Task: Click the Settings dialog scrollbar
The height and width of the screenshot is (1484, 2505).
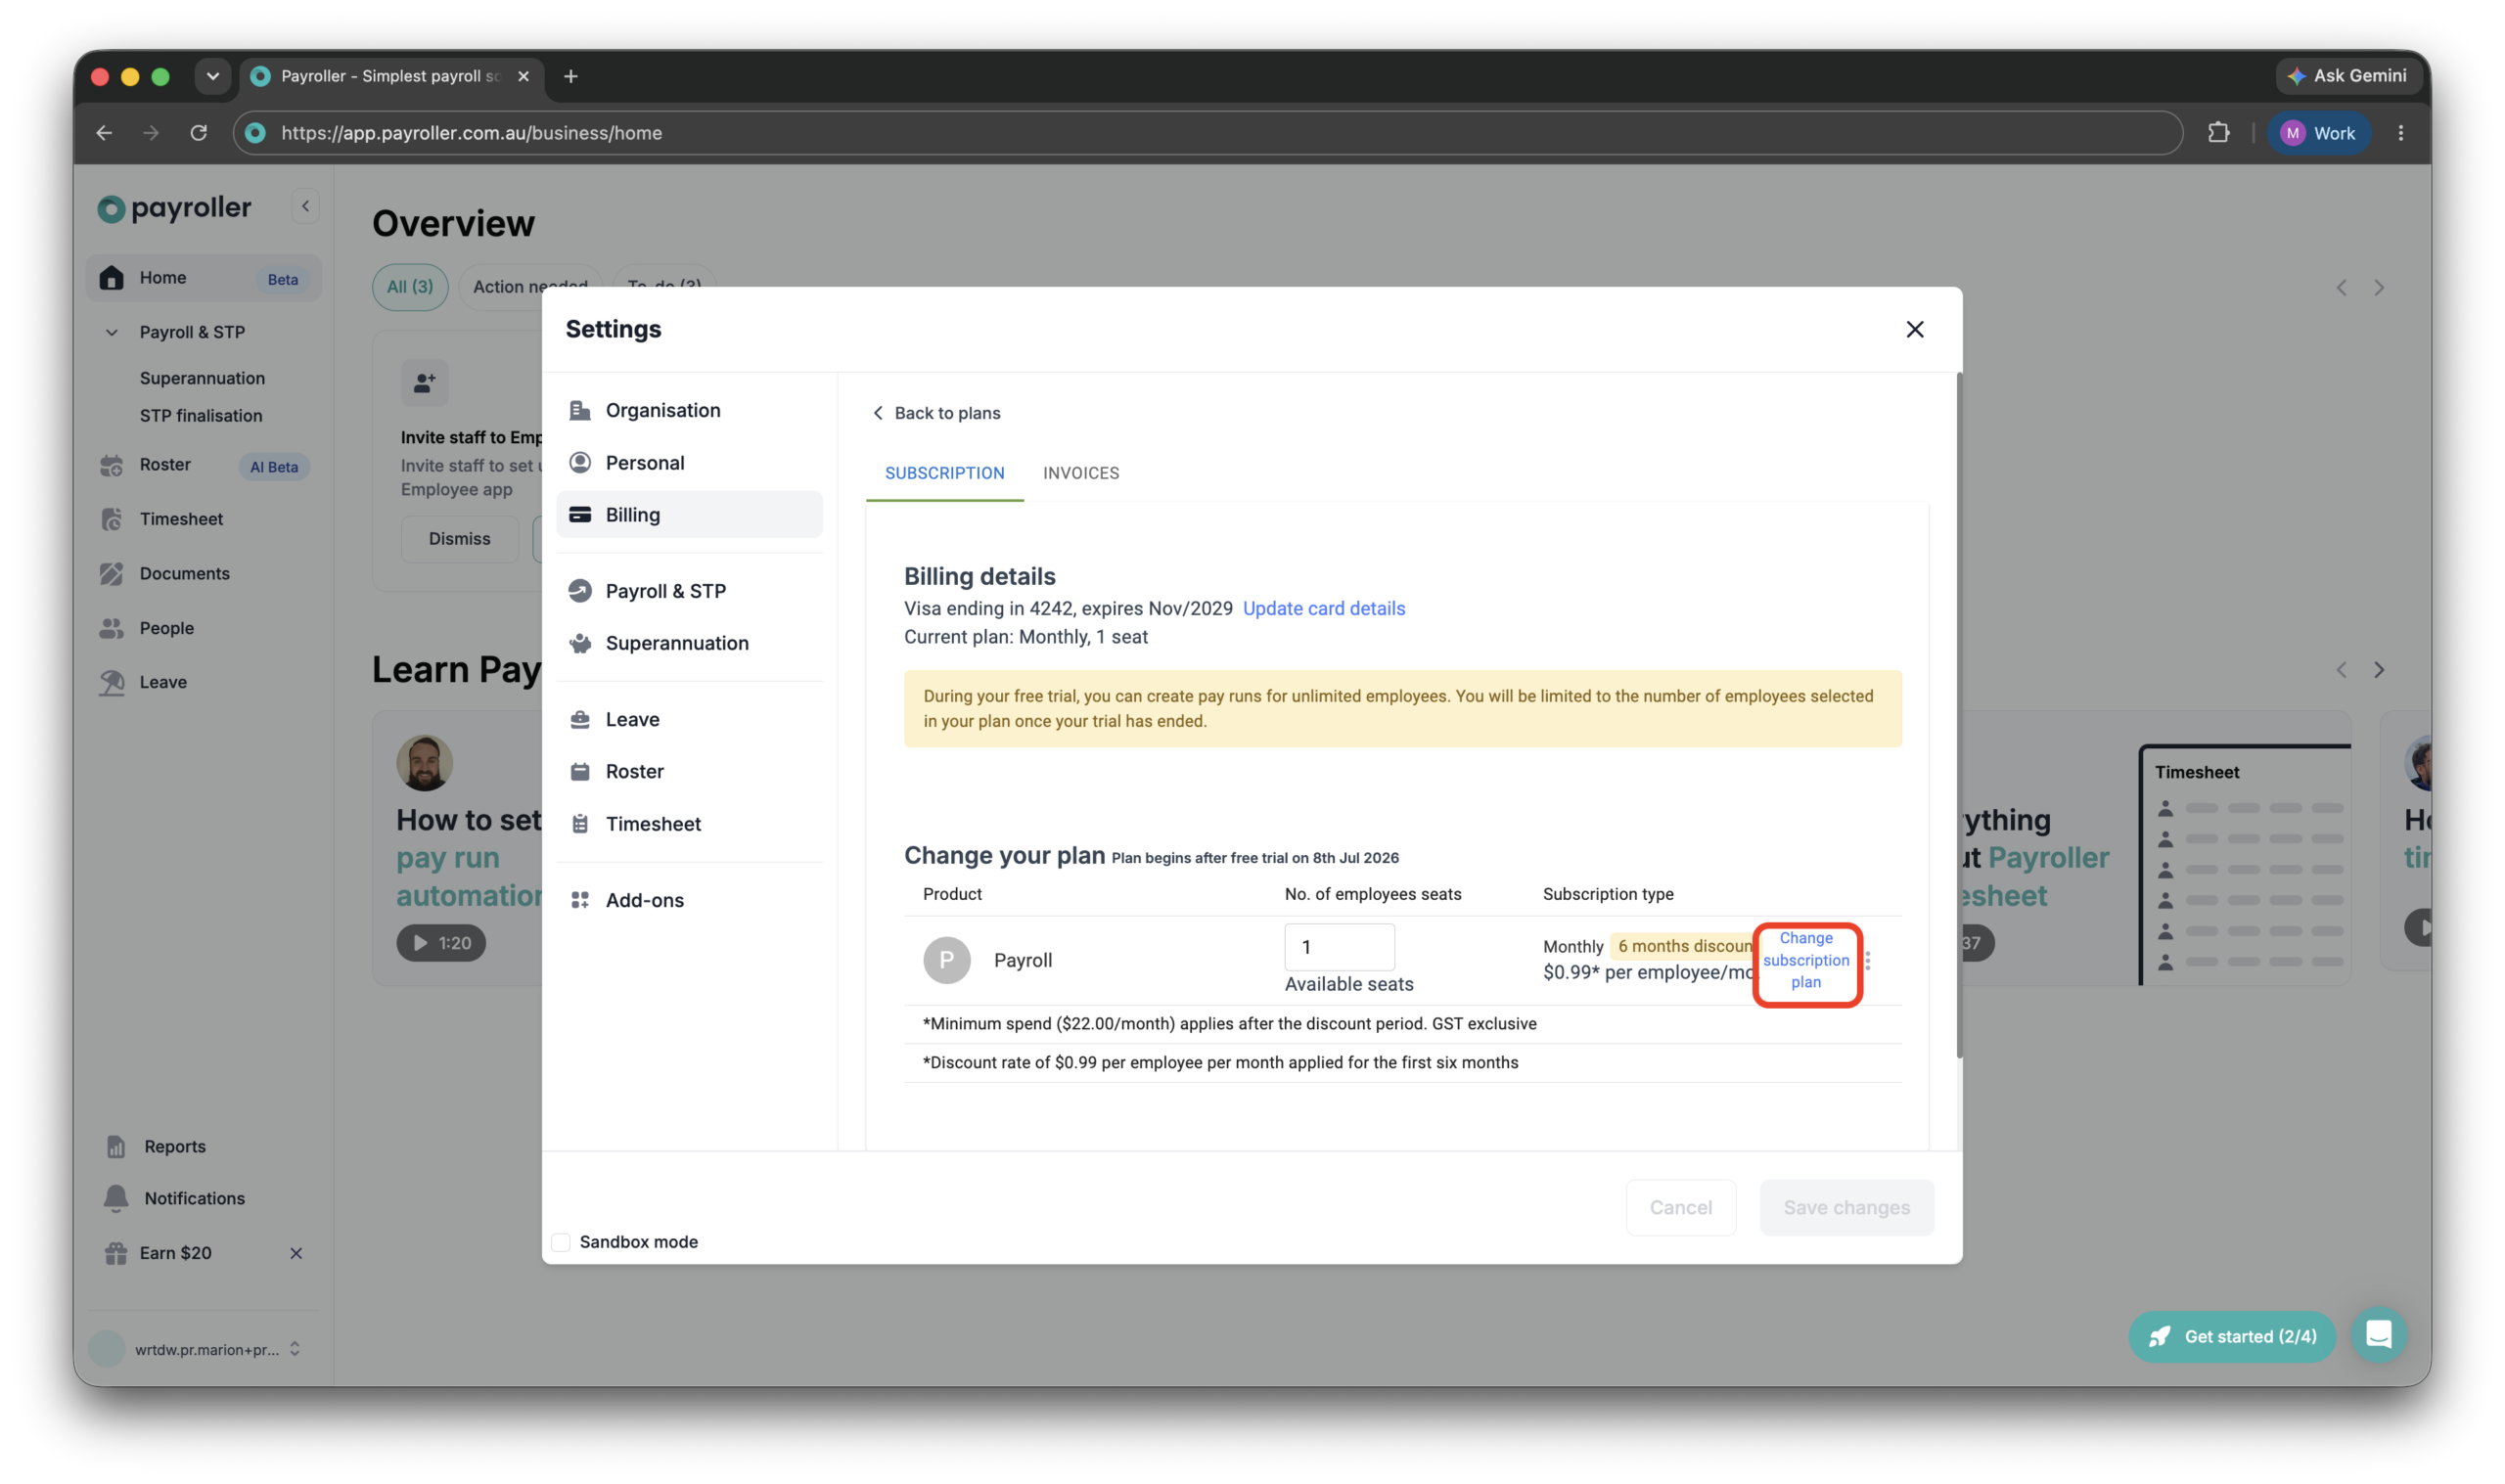Action: pos(1958,715)
